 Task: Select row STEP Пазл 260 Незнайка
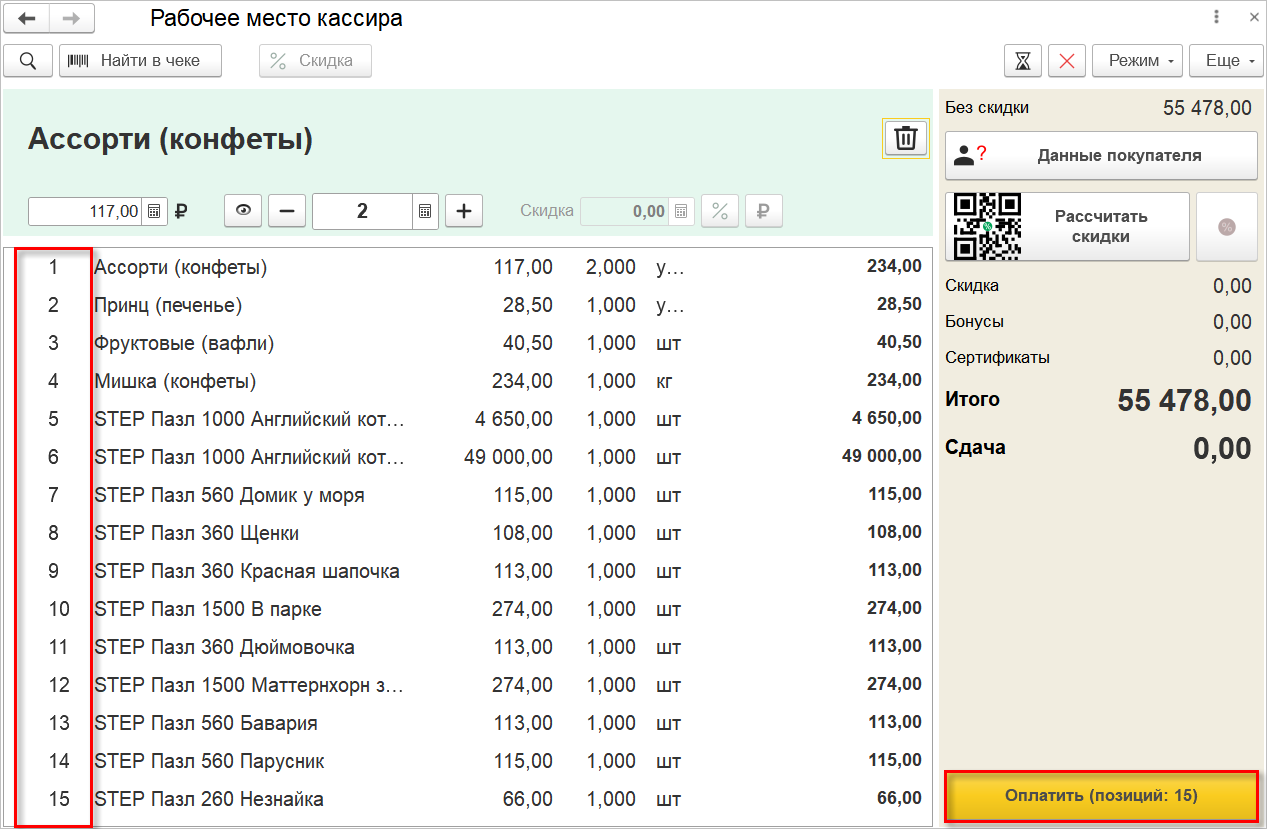coord(468,799)
